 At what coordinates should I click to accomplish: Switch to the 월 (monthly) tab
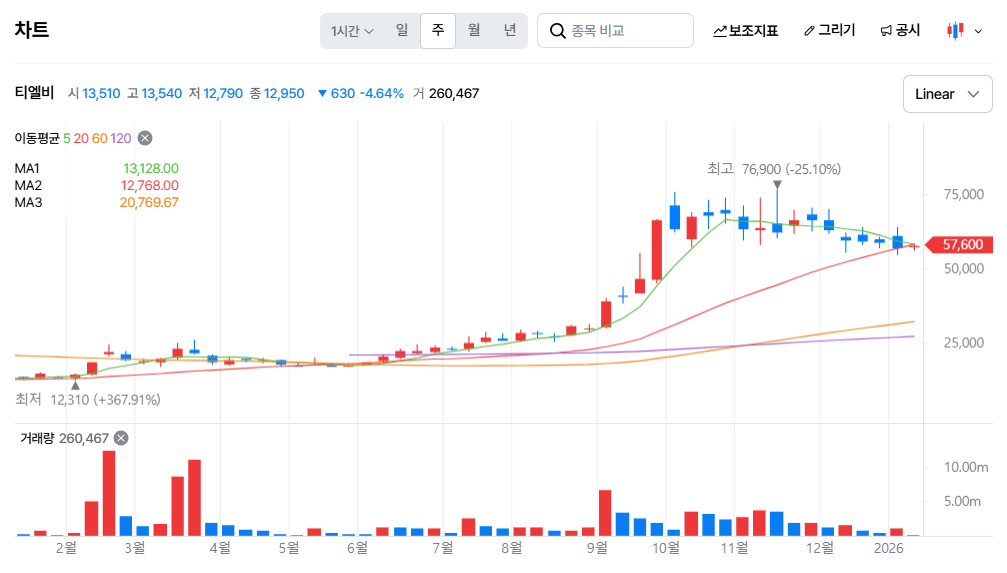[474, 30]
